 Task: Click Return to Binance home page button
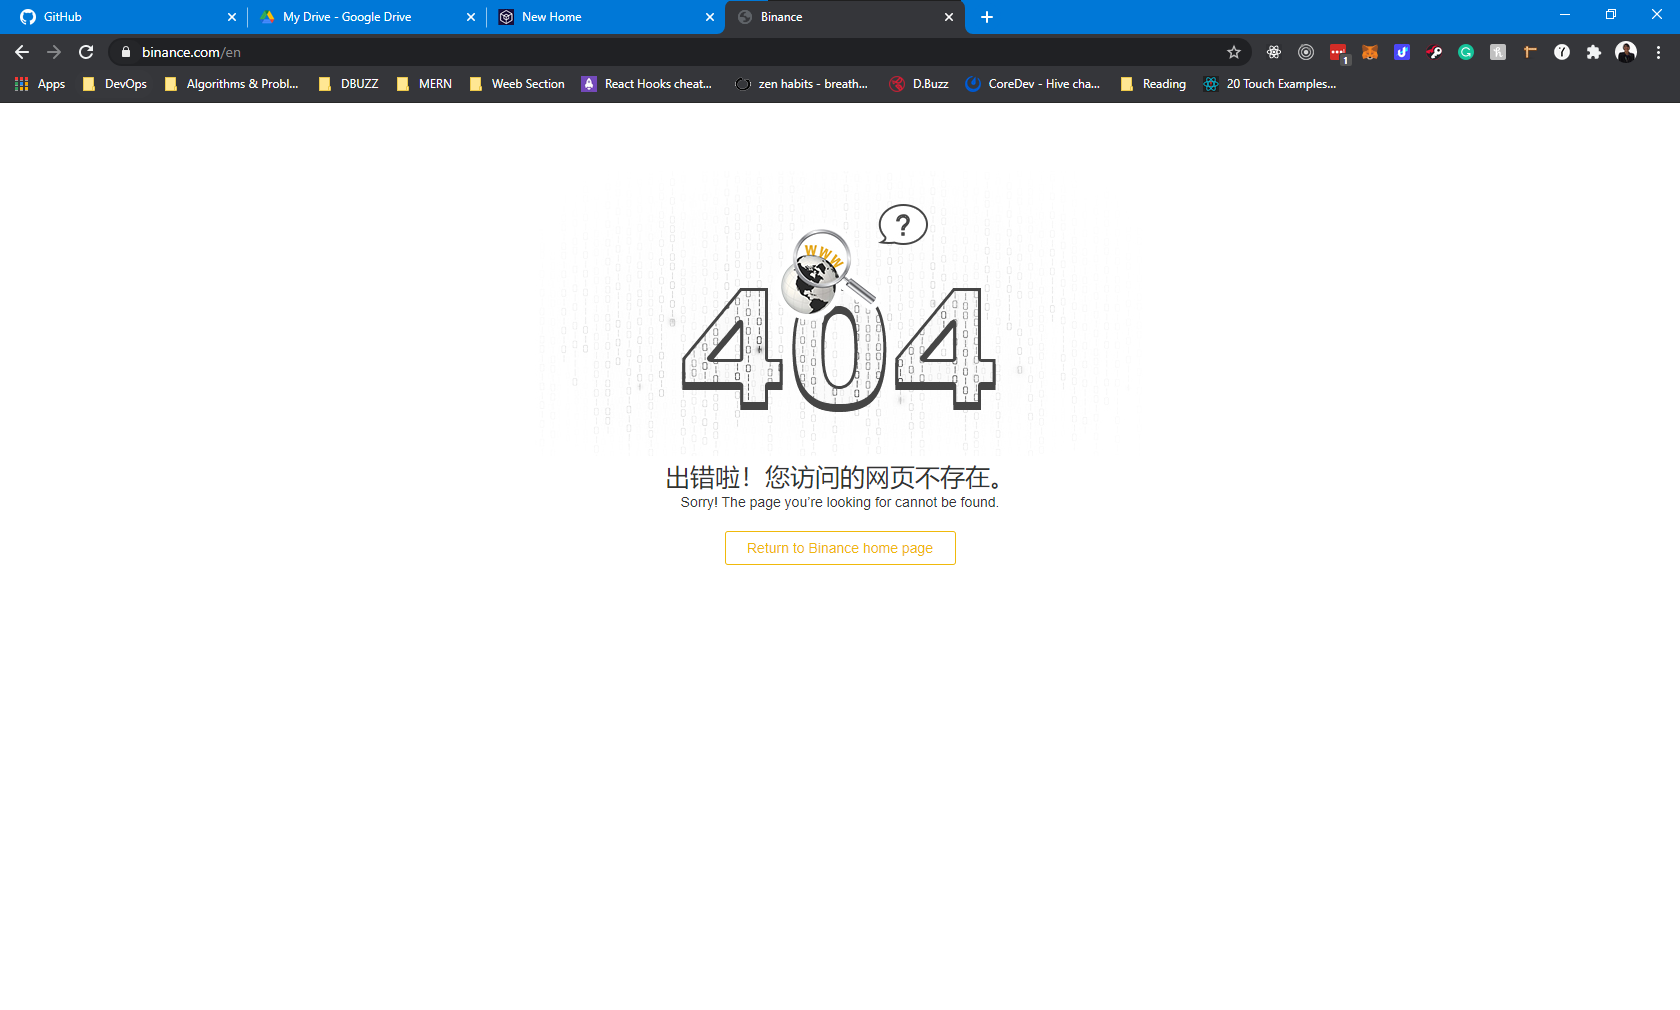(x=840, y=548)
